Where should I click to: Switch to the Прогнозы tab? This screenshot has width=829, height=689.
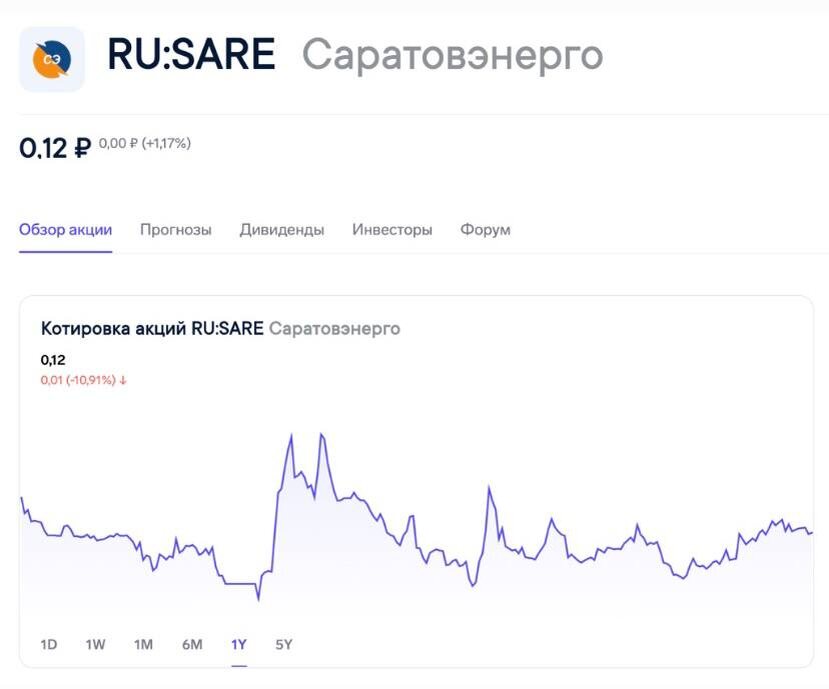[176, 229]
